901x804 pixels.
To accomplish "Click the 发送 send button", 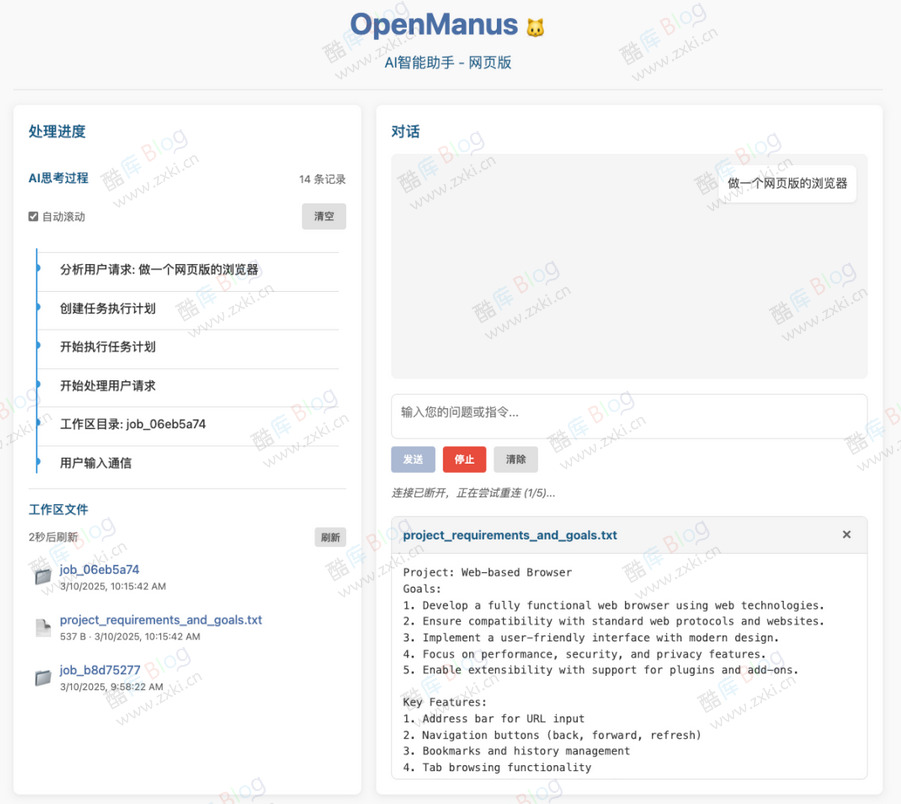I will click(412, 459).
